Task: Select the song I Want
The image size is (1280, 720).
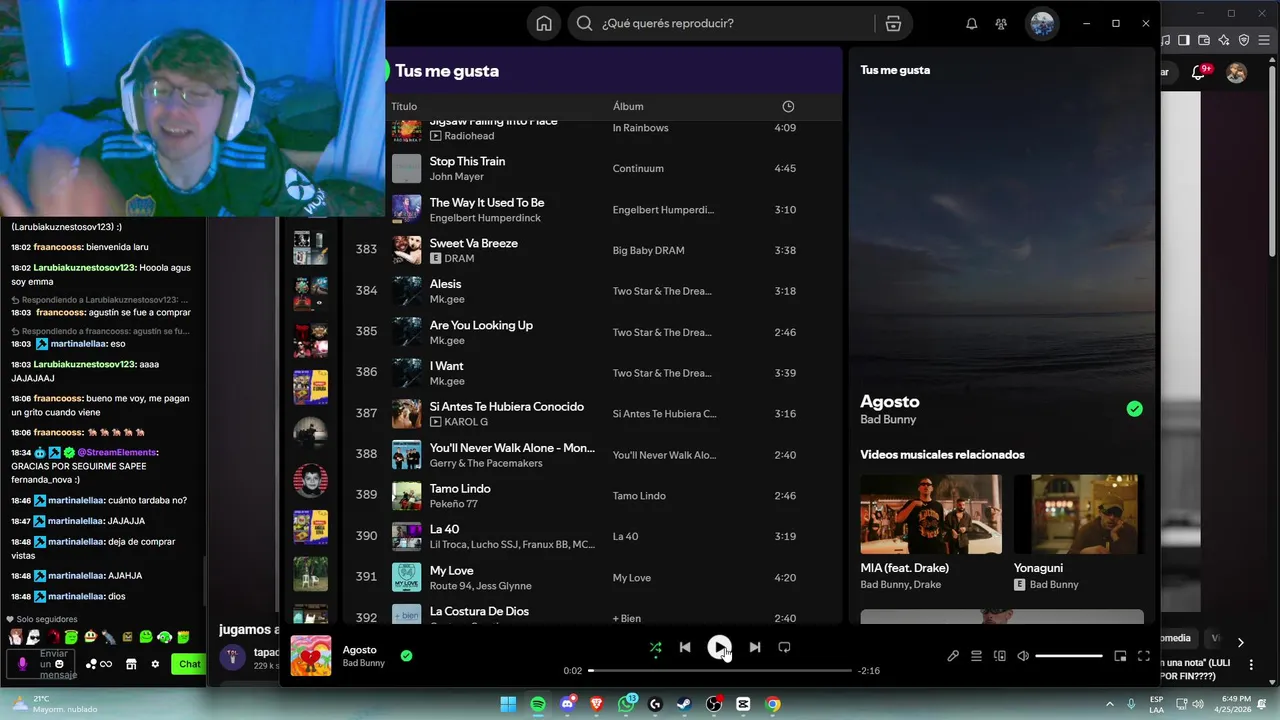Action: [x=447, y=366]
